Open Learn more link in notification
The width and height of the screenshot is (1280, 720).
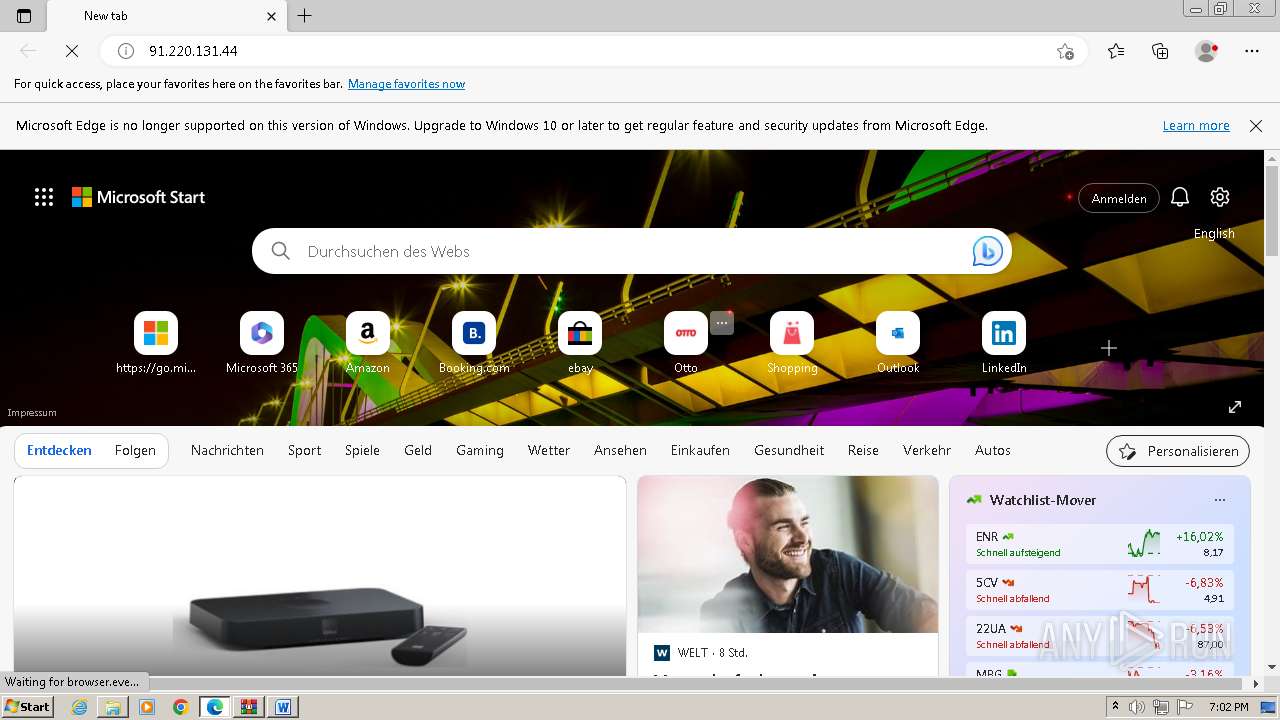pos(1196,126)
